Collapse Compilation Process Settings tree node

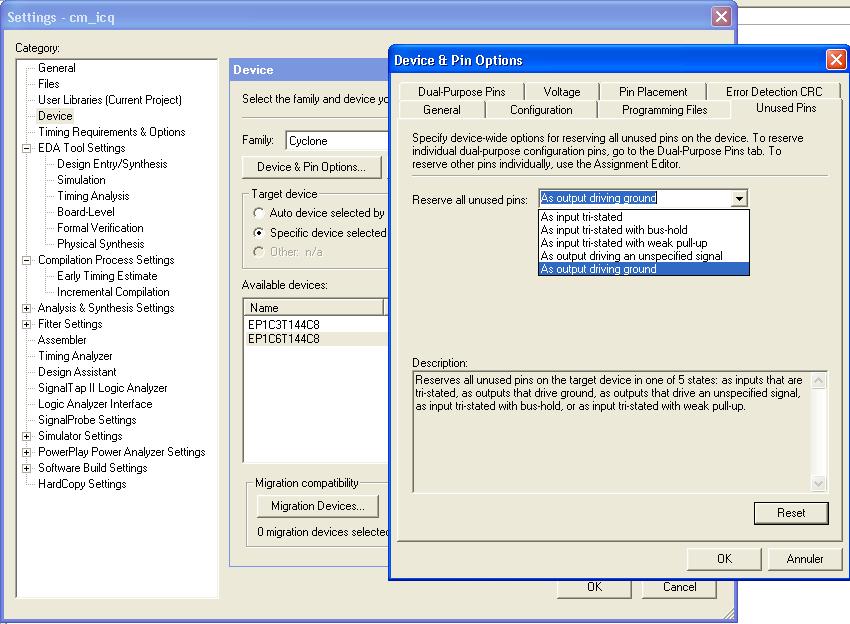click(26, 260)
